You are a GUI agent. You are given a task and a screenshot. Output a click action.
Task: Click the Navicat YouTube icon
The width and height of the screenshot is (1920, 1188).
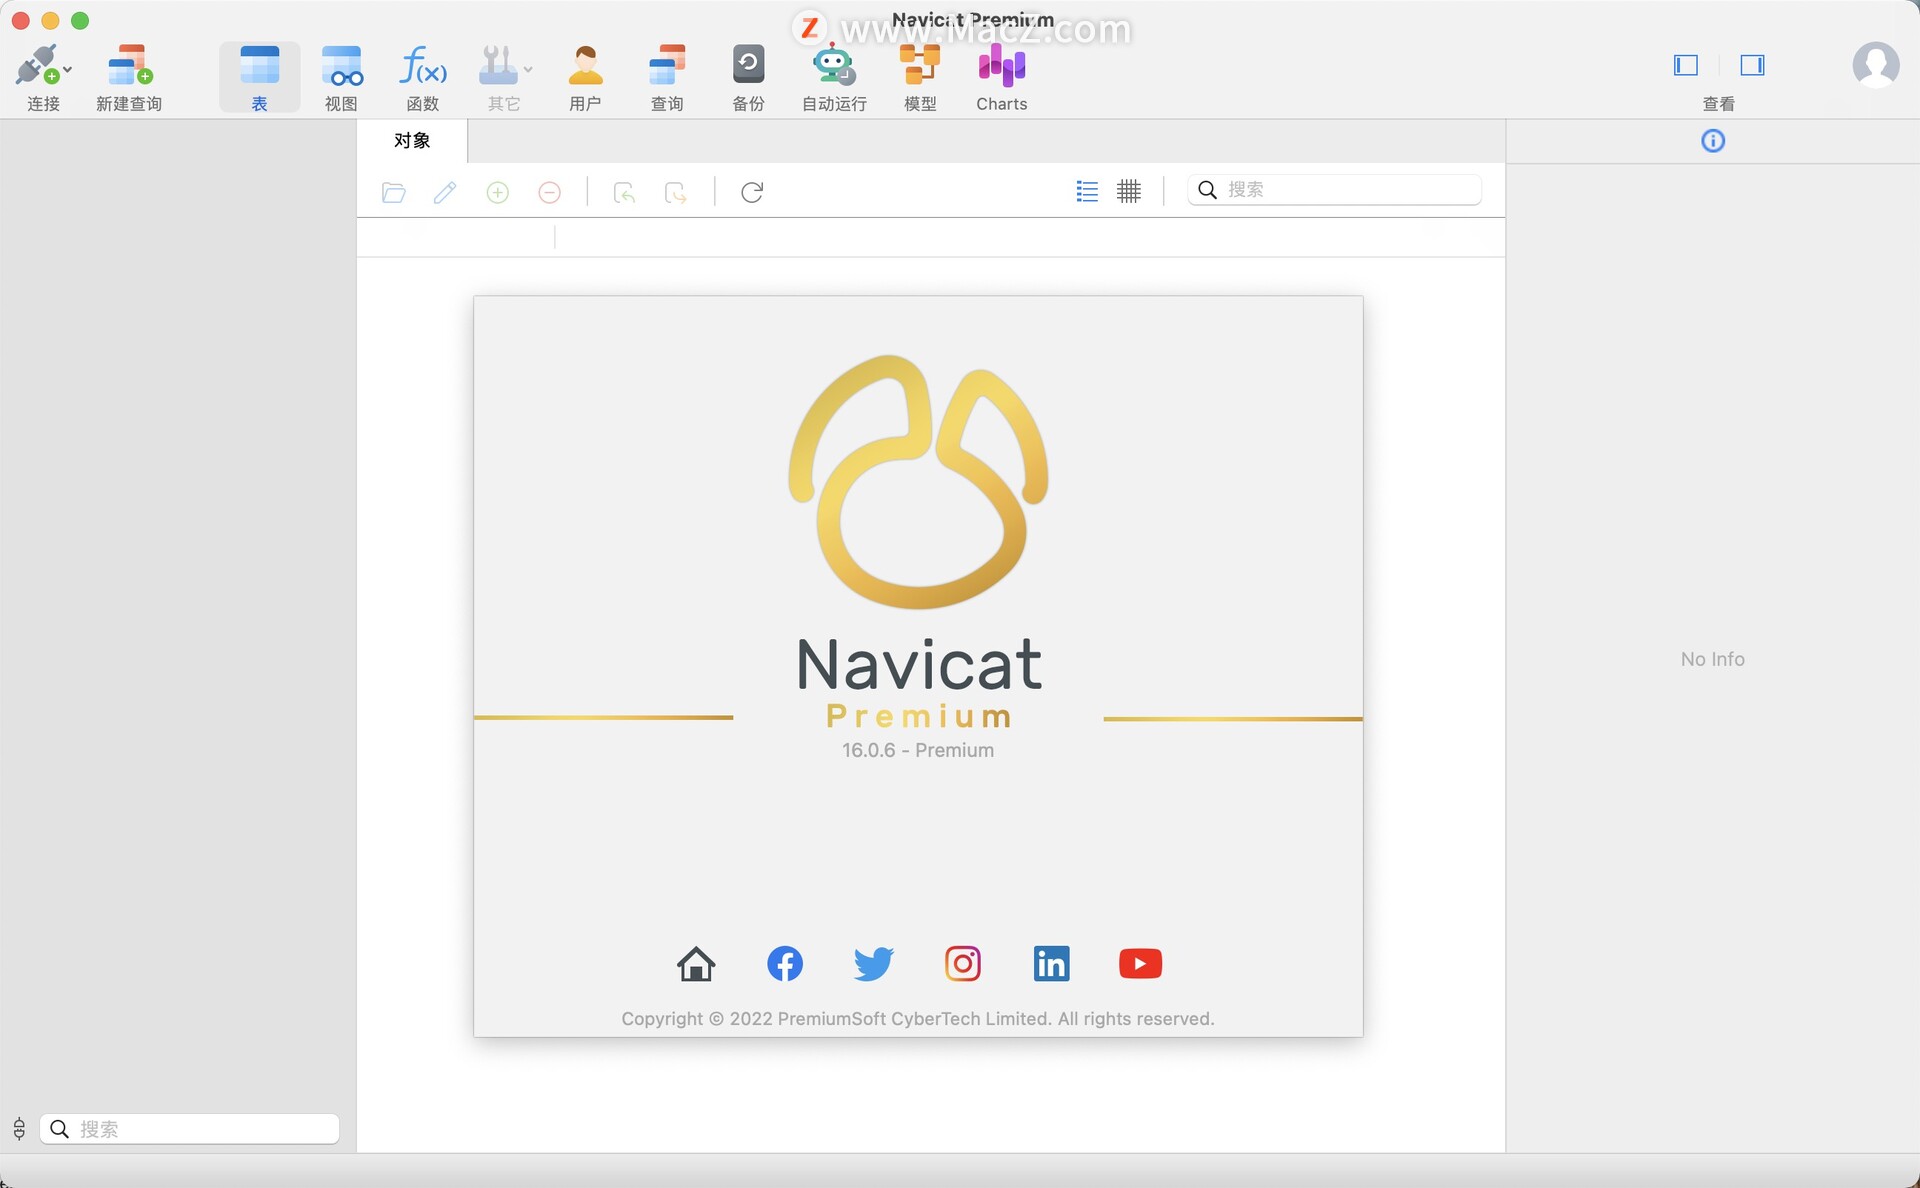point(1140,962)
